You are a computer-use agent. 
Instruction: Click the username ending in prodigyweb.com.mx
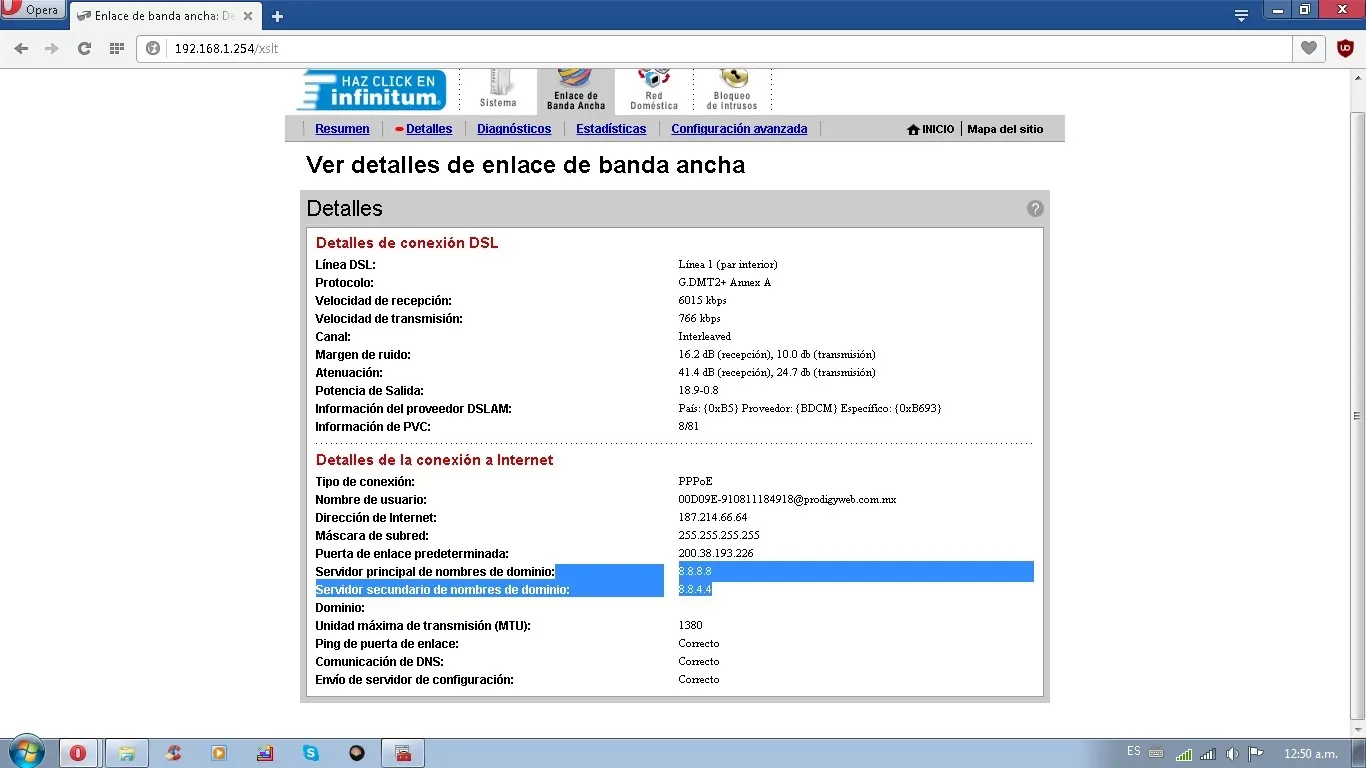(787, 499)
